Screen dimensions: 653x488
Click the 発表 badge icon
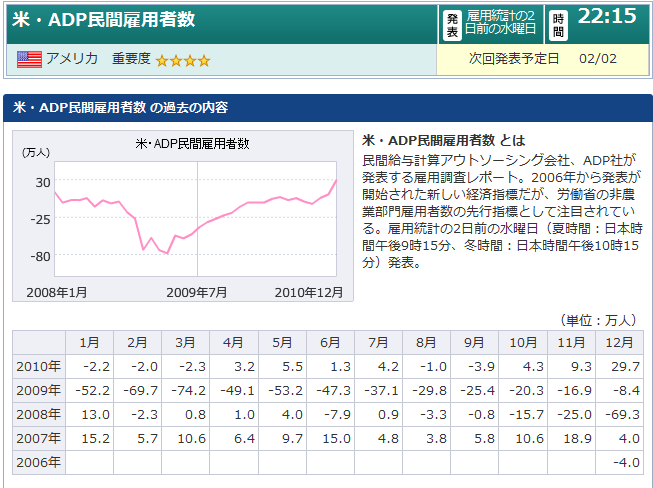(x=452, y=25)
